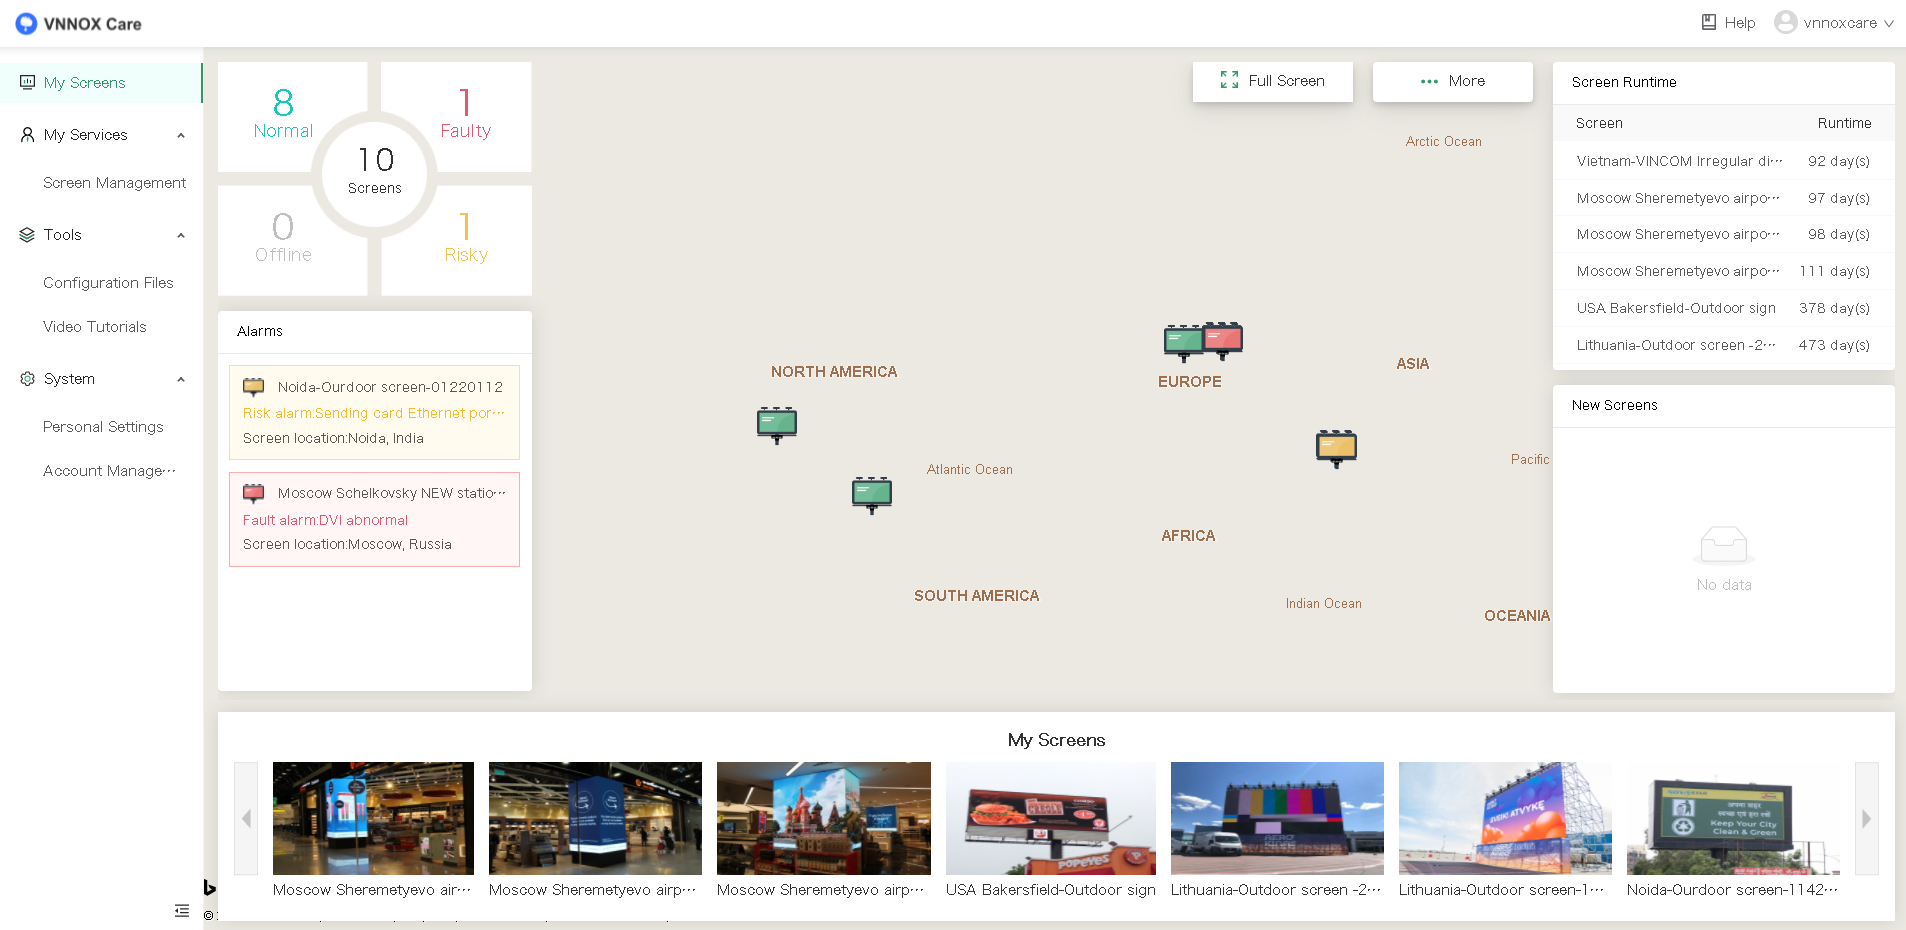Collapse the System menu section
The width and height of the screenshot is (1906, 930).
click(x=181, y=379)
